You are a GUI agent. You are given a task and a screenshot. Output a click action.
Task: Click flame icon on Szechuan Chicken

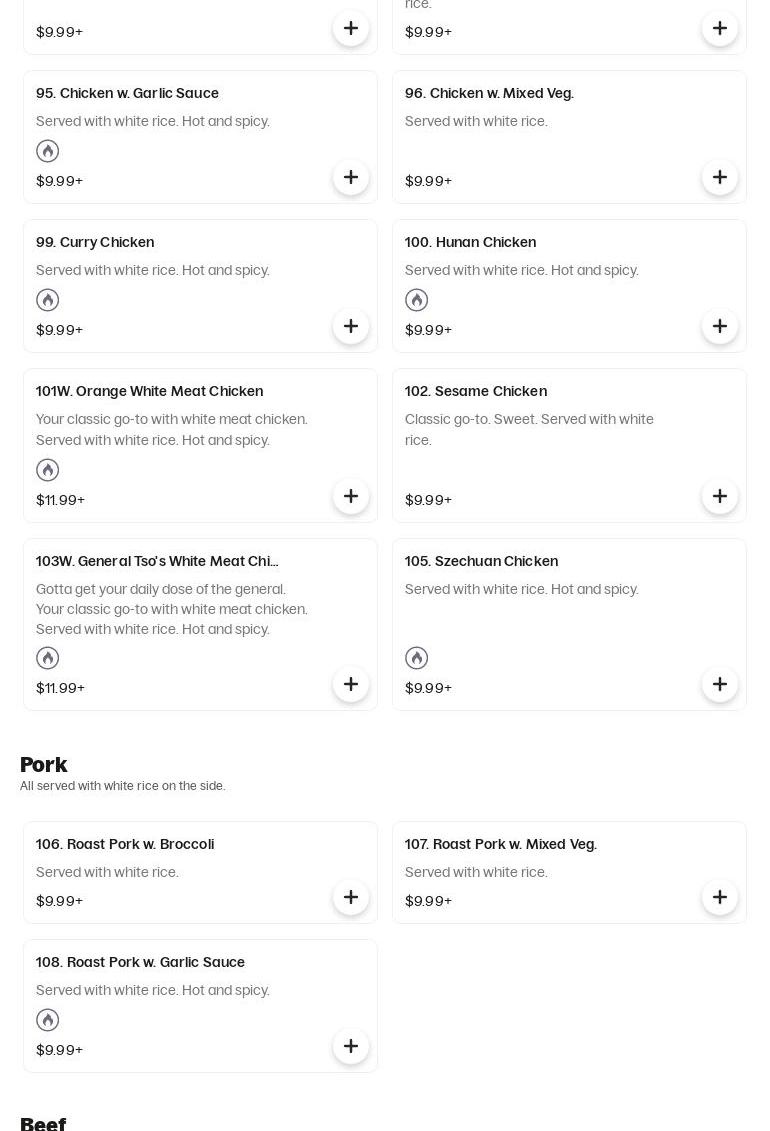tap(417, 658)
